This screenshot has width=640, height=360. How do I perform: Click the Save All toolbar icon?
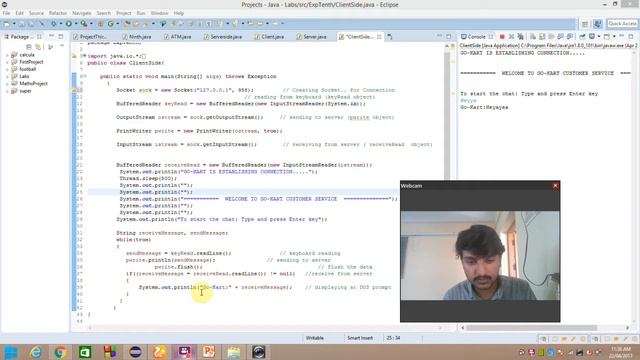[31, 24]
